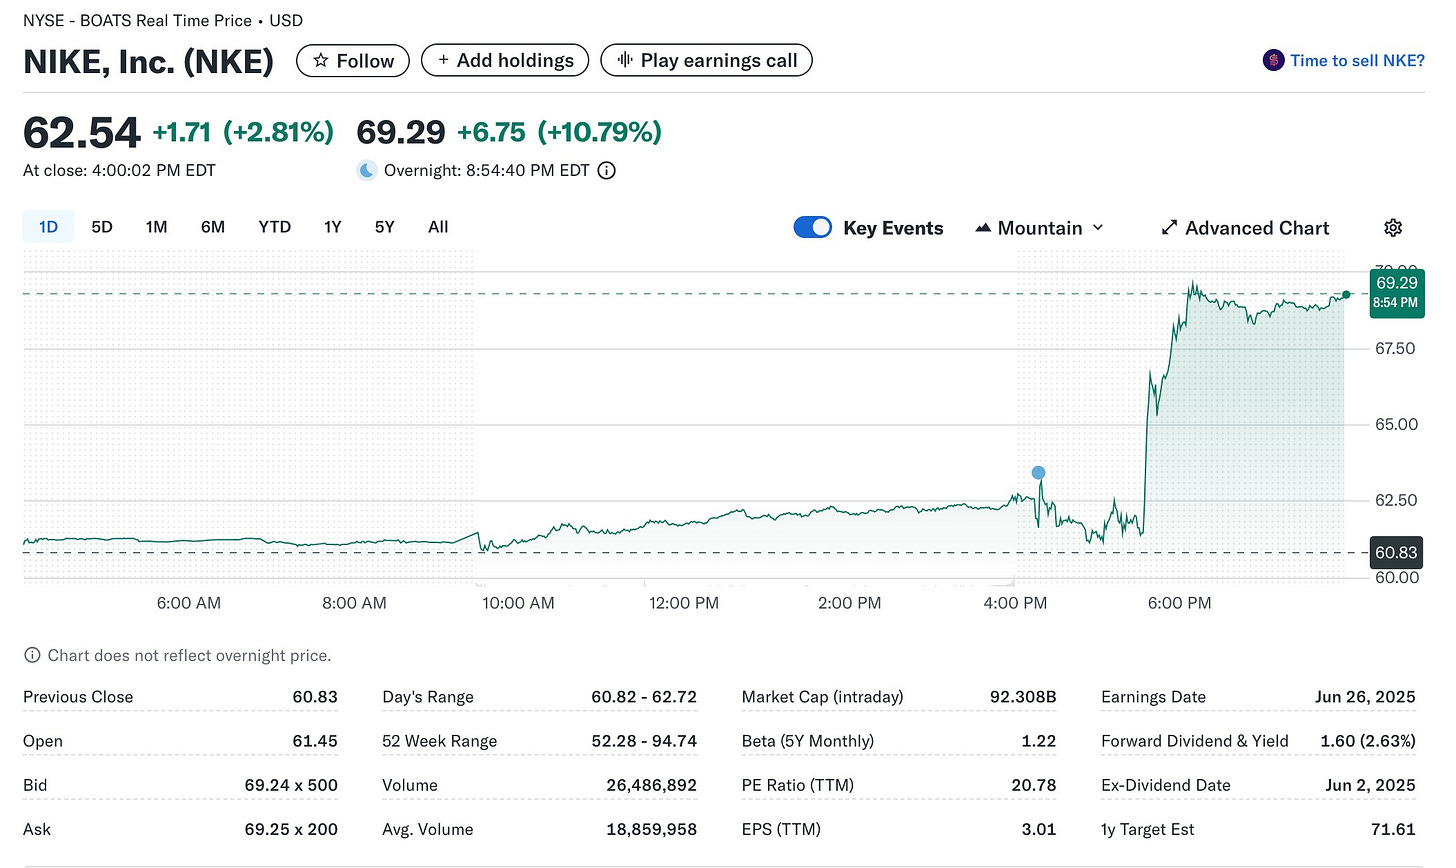The width and height of the screenshot is (1456, 868).
Task: Add holdings for NKE
Action: point(505,61)
